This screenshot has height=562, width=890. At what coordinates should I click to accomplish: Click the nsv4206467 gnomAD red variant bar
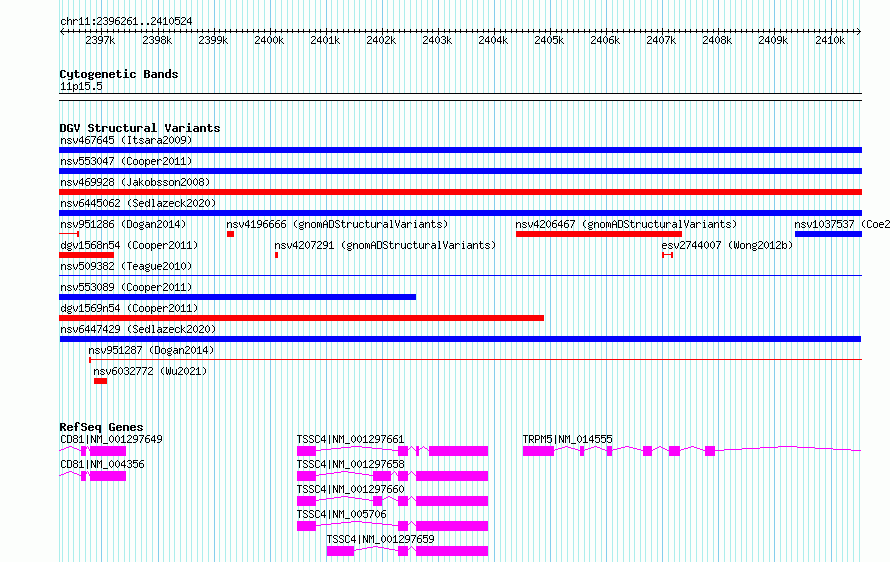click(599, 234)
